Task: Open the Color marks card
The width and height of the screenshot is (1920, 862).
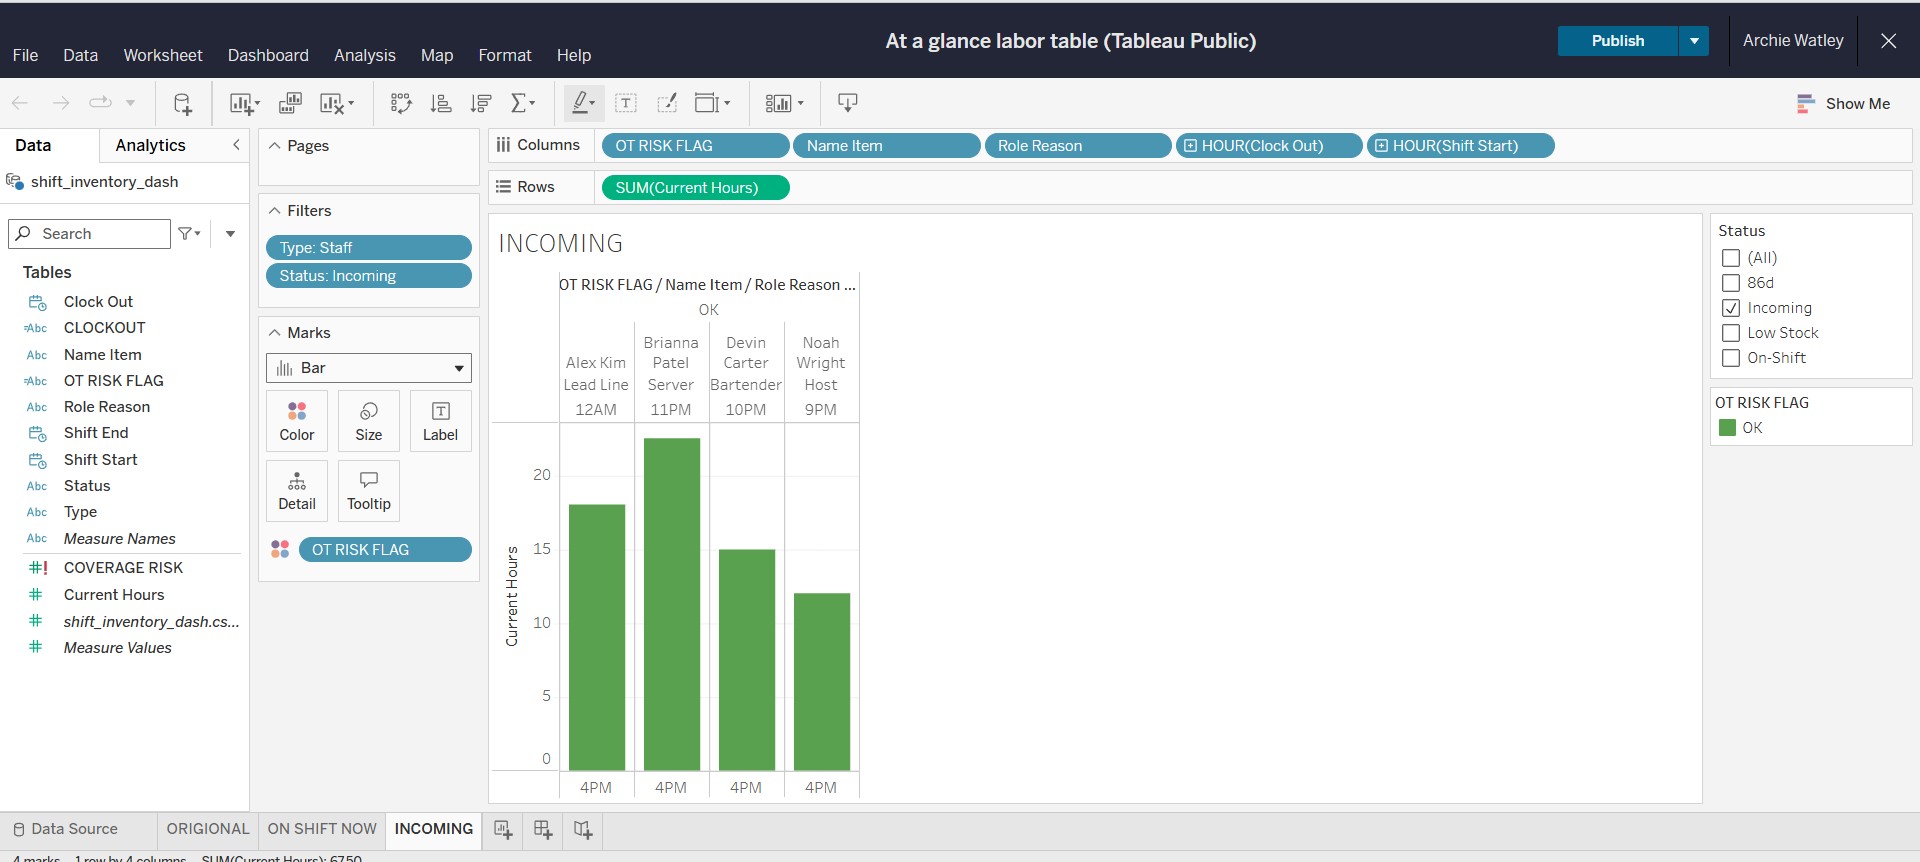Action: click(297, 421)
